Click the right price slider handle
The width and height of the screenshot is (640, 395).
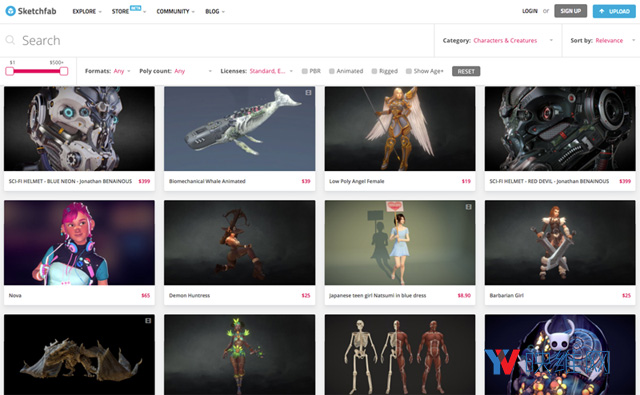[x=64, y=71]
